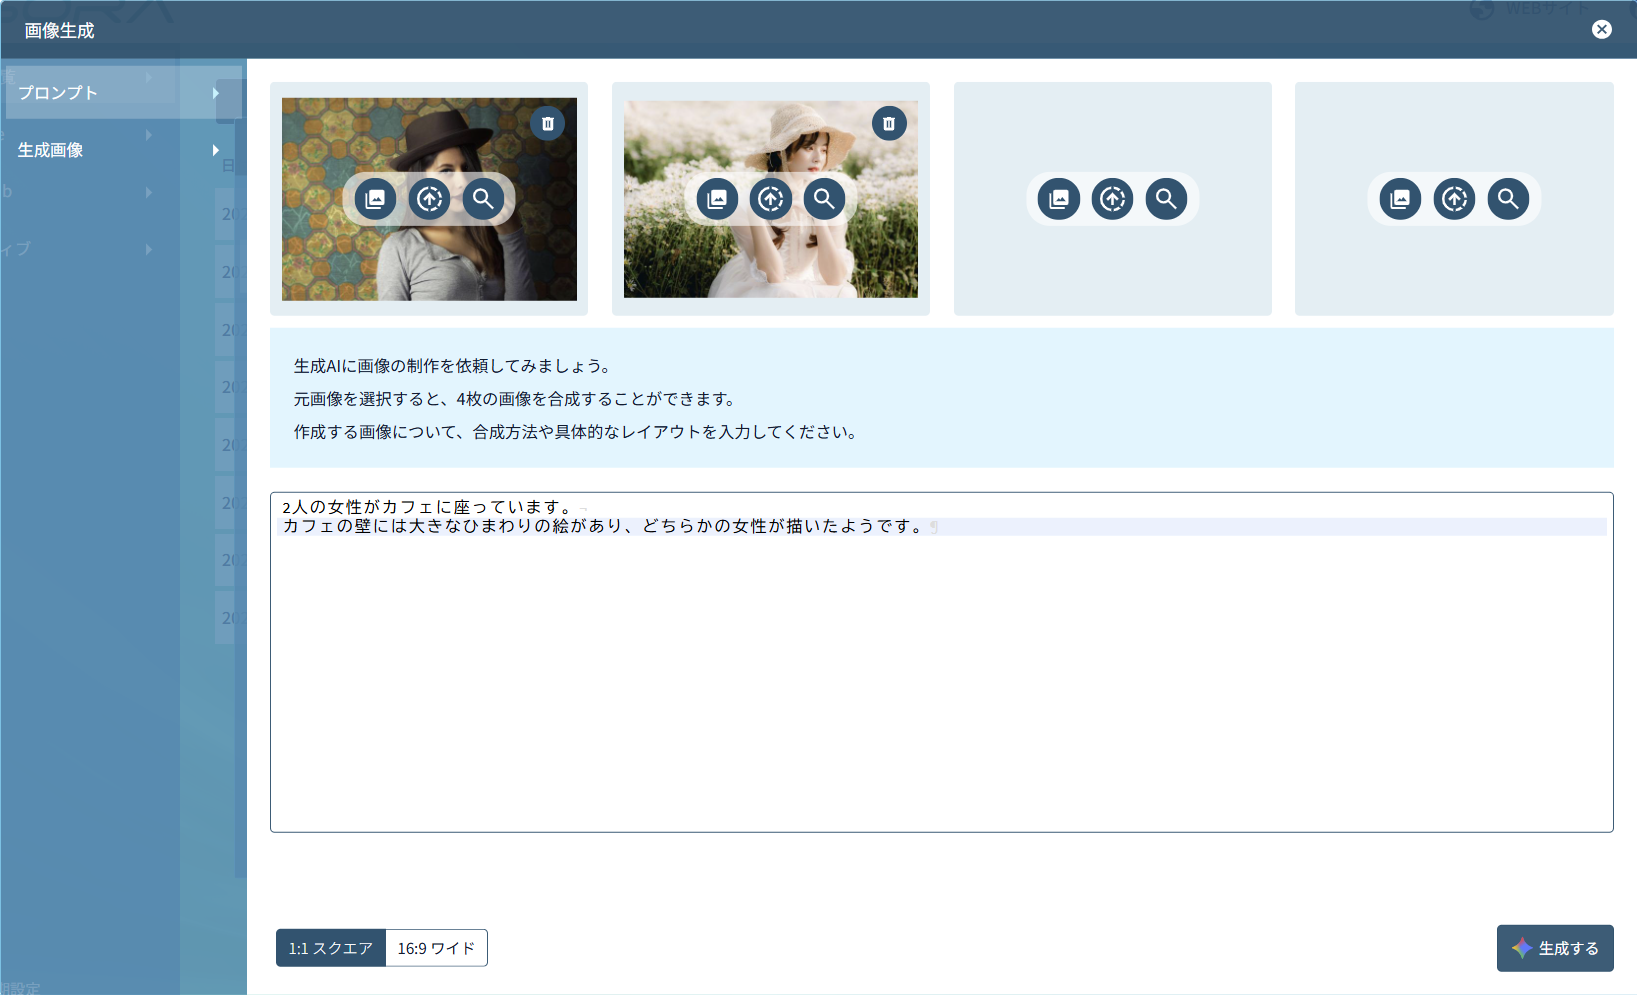Open the 生成画像 sidebar tab
This screenshot has width=1637, height=996.
click(123, 150)
